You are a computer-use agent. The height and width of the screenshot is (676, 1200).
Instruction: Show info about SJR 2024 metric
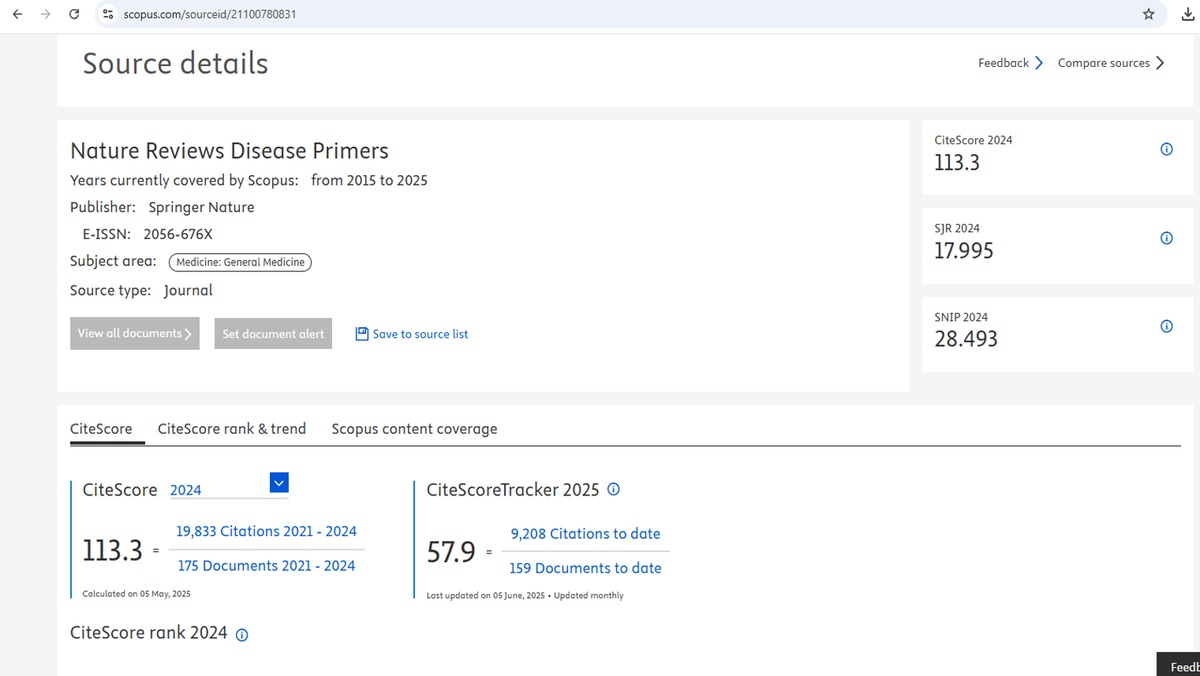click(1166, 238)
